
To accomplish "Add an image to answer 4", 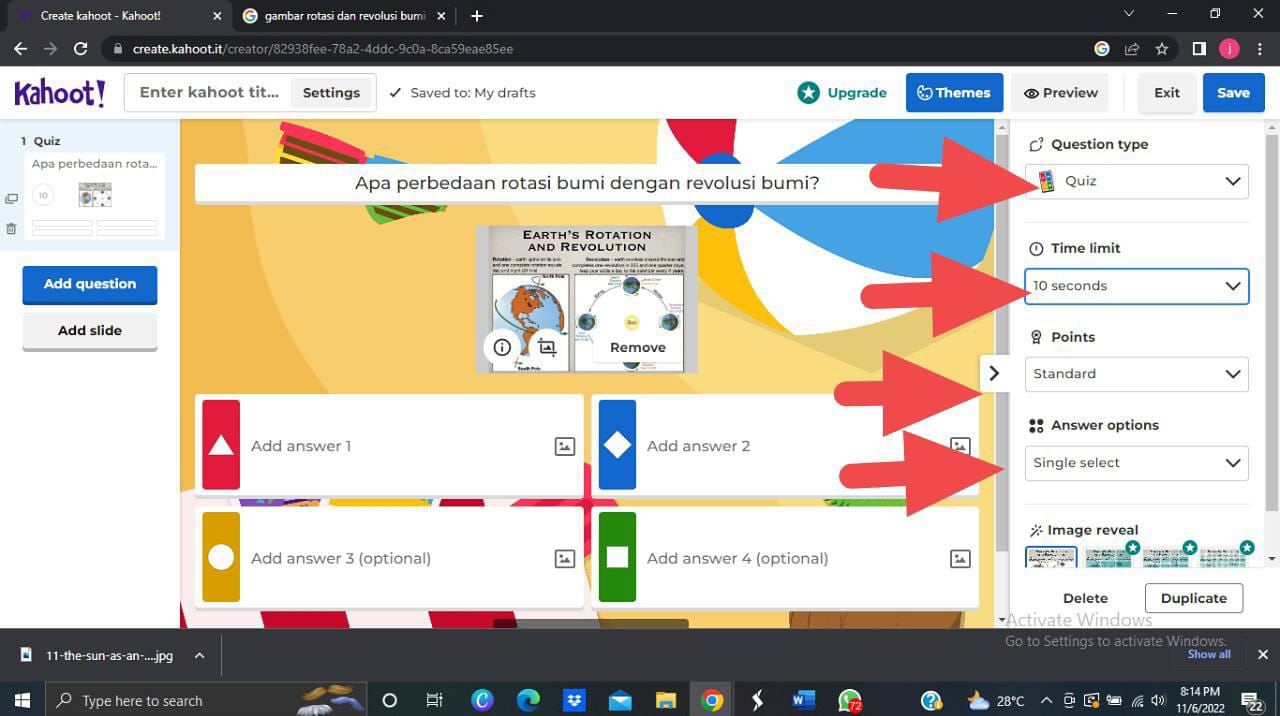I will click(960, 559).
